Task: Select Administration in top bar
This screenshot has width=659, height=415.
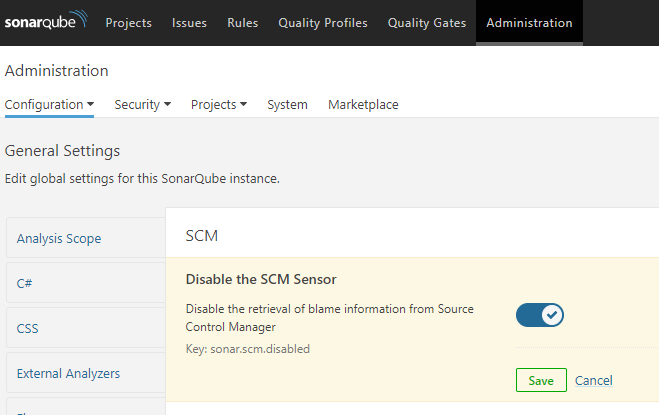Action: tap(529, 23)
